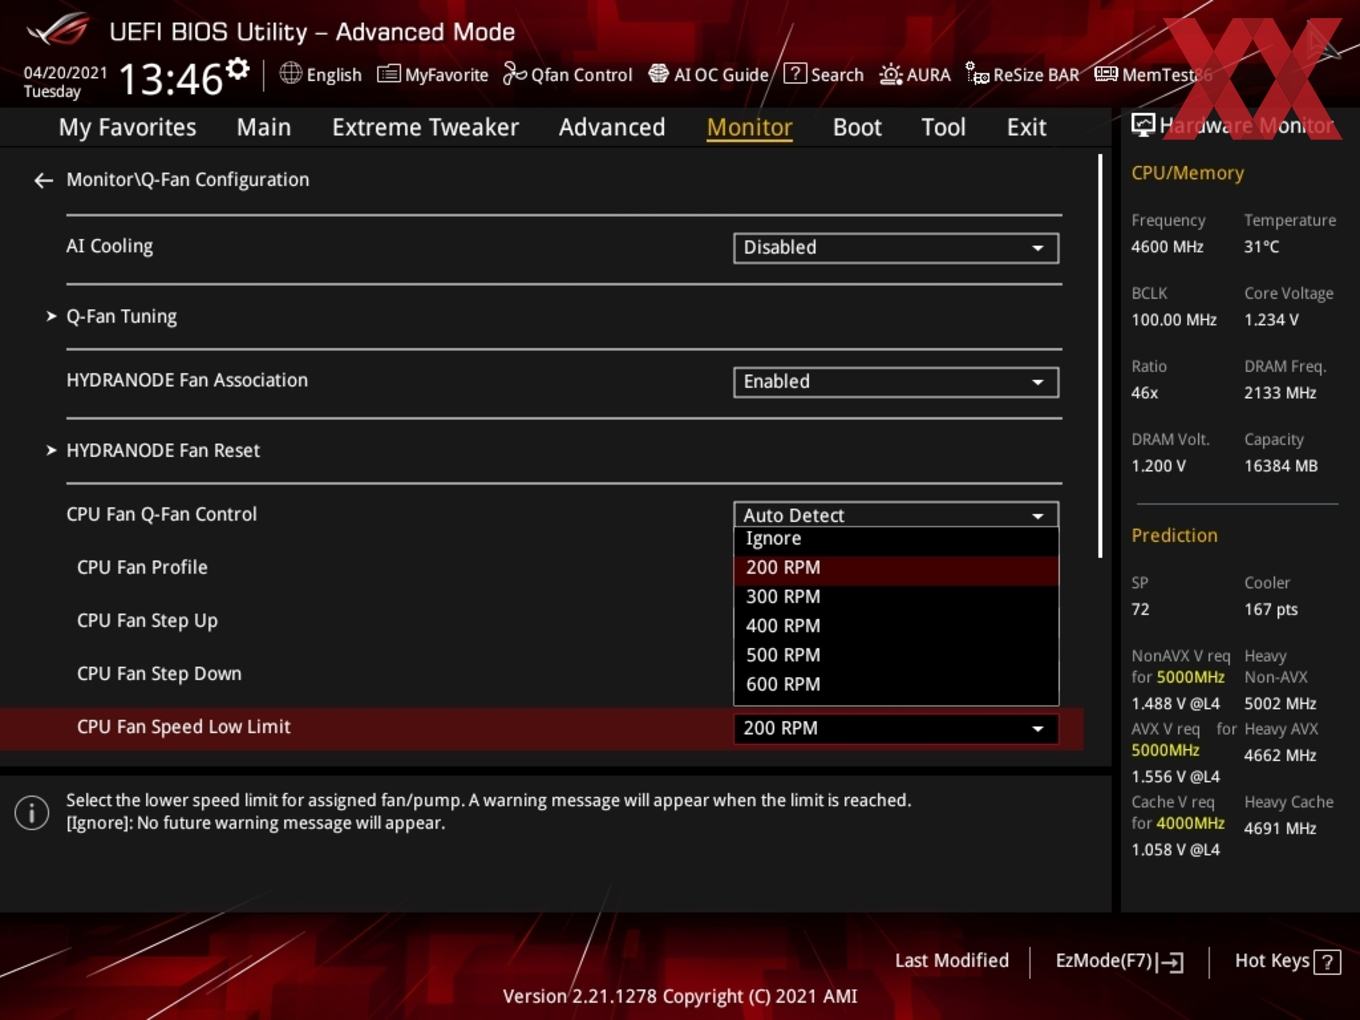
Task: Click 4600 MHz frequency value
Action: [x=1167, y=247]
